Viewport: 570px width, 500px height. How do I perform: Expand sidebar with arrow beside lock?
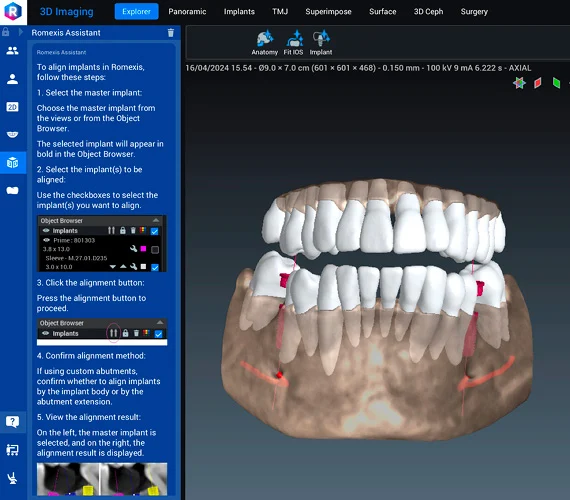(21, 32)
